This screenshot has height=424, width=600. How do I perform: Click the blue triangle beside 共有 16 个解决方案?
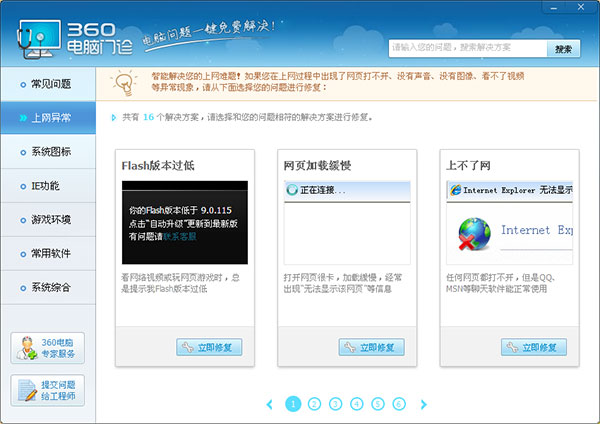[114, 117]
